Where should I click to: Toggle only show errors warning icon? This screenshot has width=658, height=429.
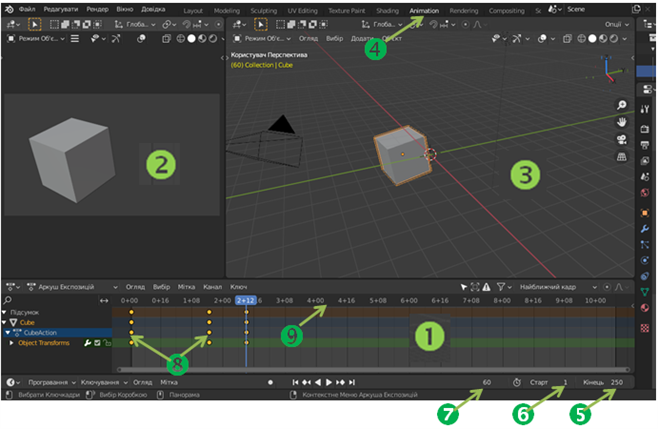pyautogui.click(x=486, y=287)
